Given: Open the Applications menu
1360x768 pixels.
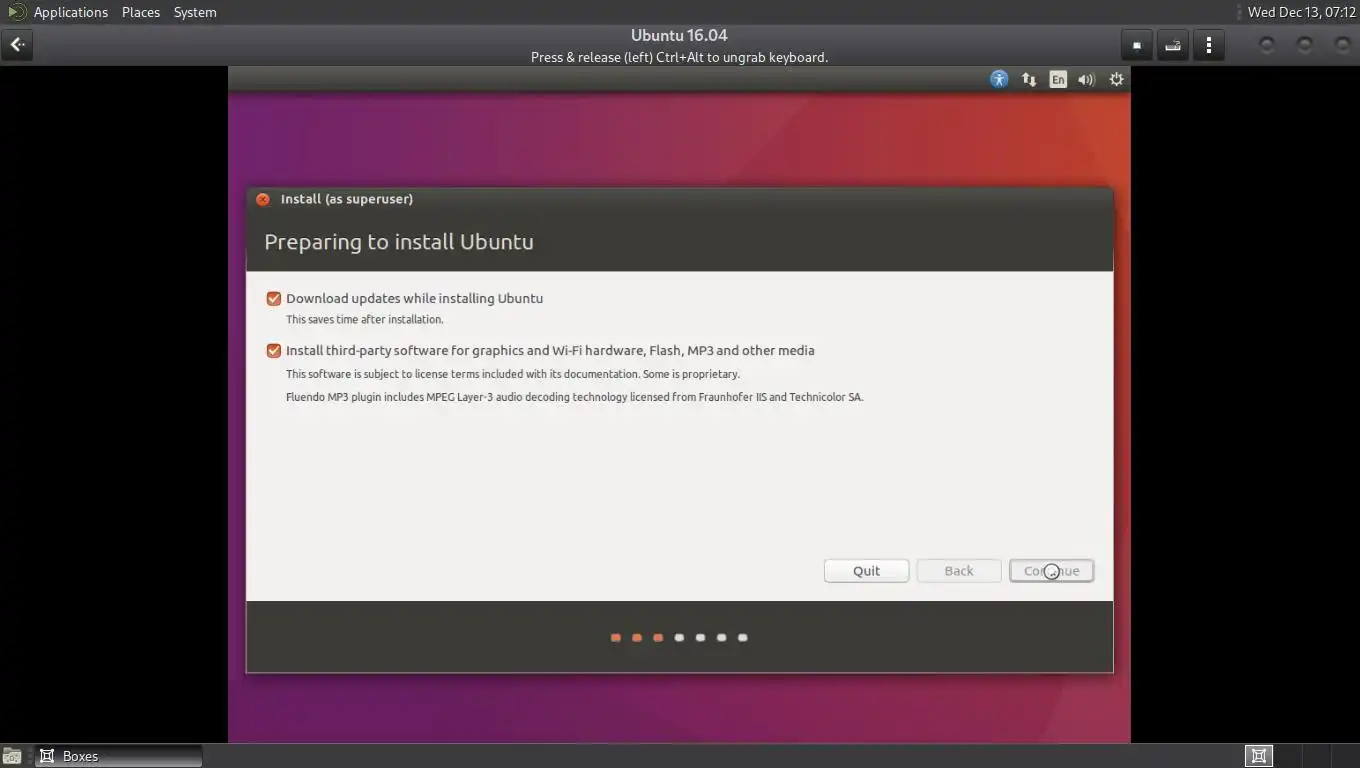Looking at the screenshot, I should [71, 12].
